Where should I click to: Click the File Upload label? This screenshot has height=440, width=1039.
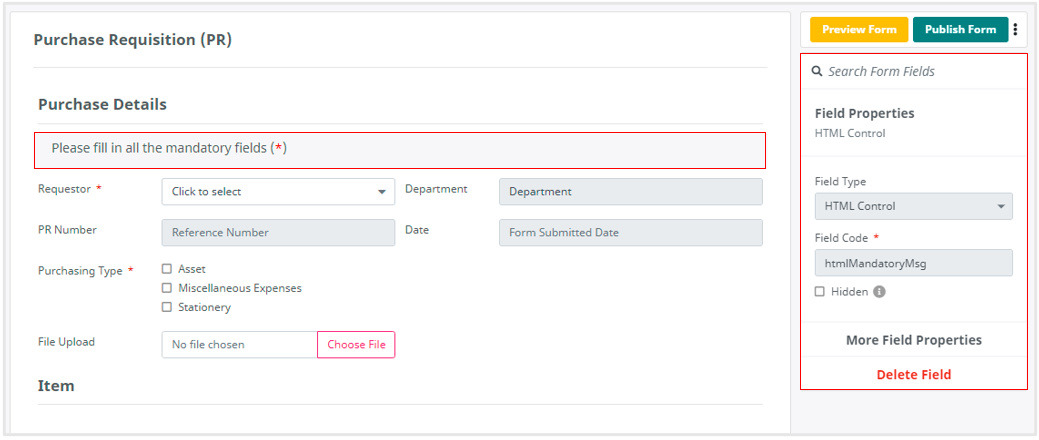click(x=66, y=342)
